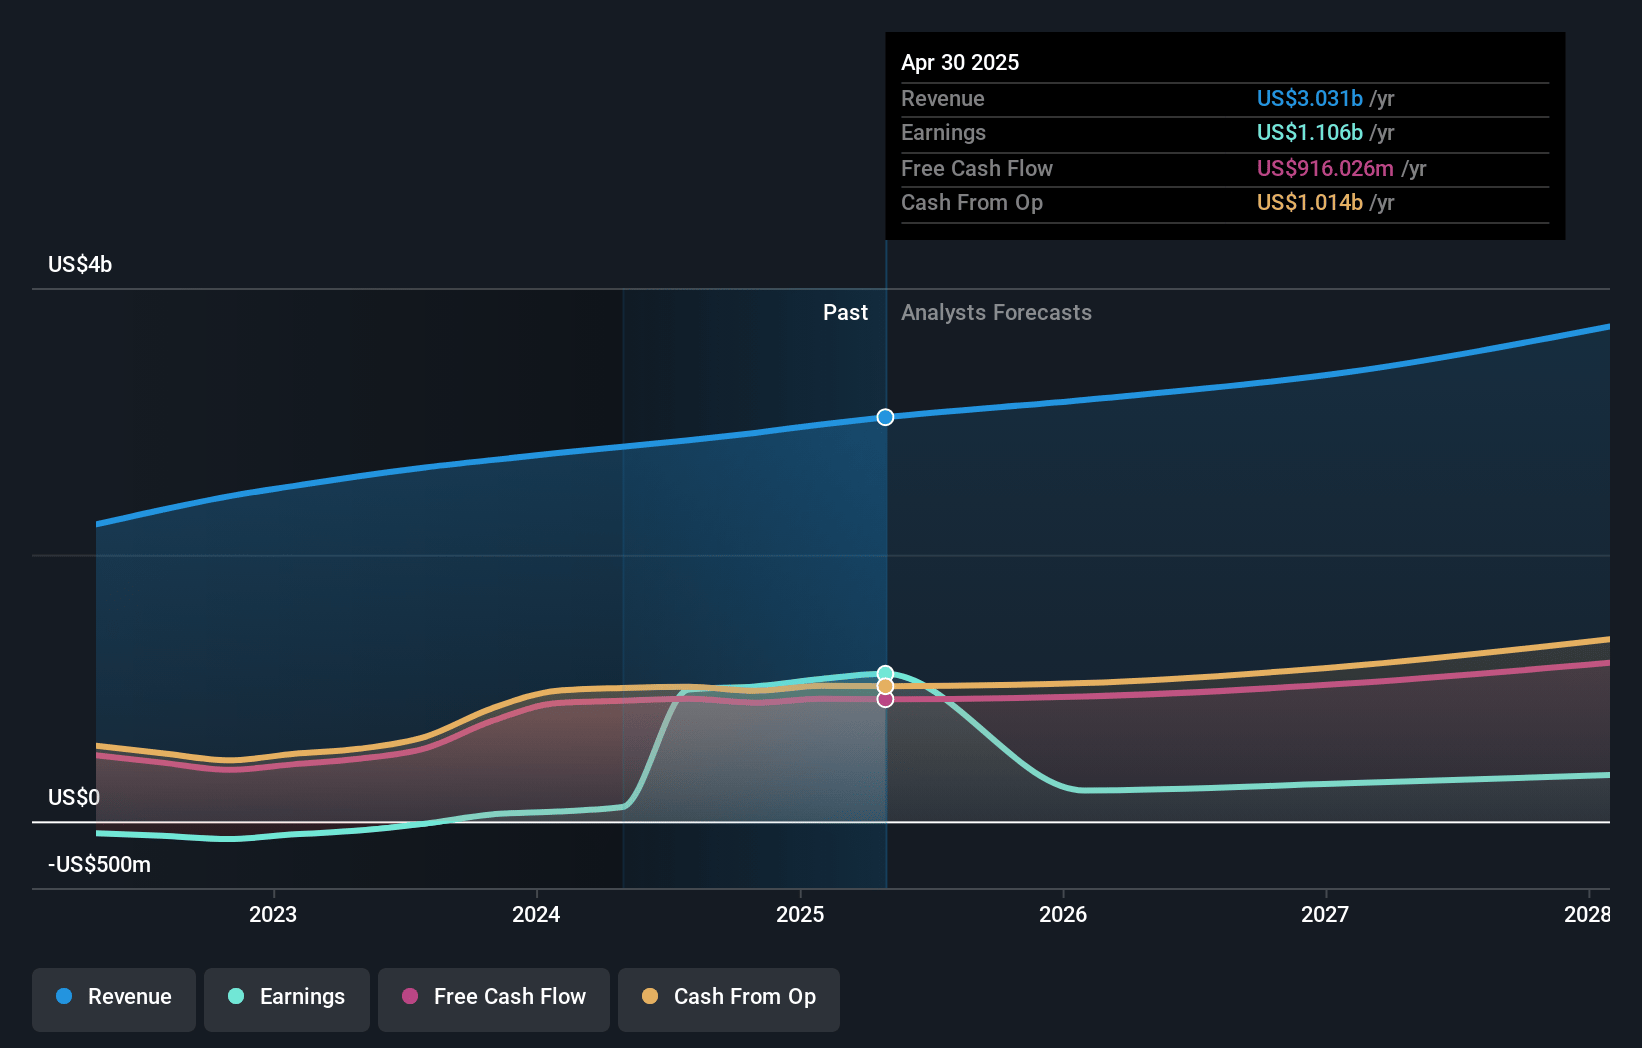Click the -US$500m y-axis label
This screenshot has height=1048, width=1642.
pos(99,864)
